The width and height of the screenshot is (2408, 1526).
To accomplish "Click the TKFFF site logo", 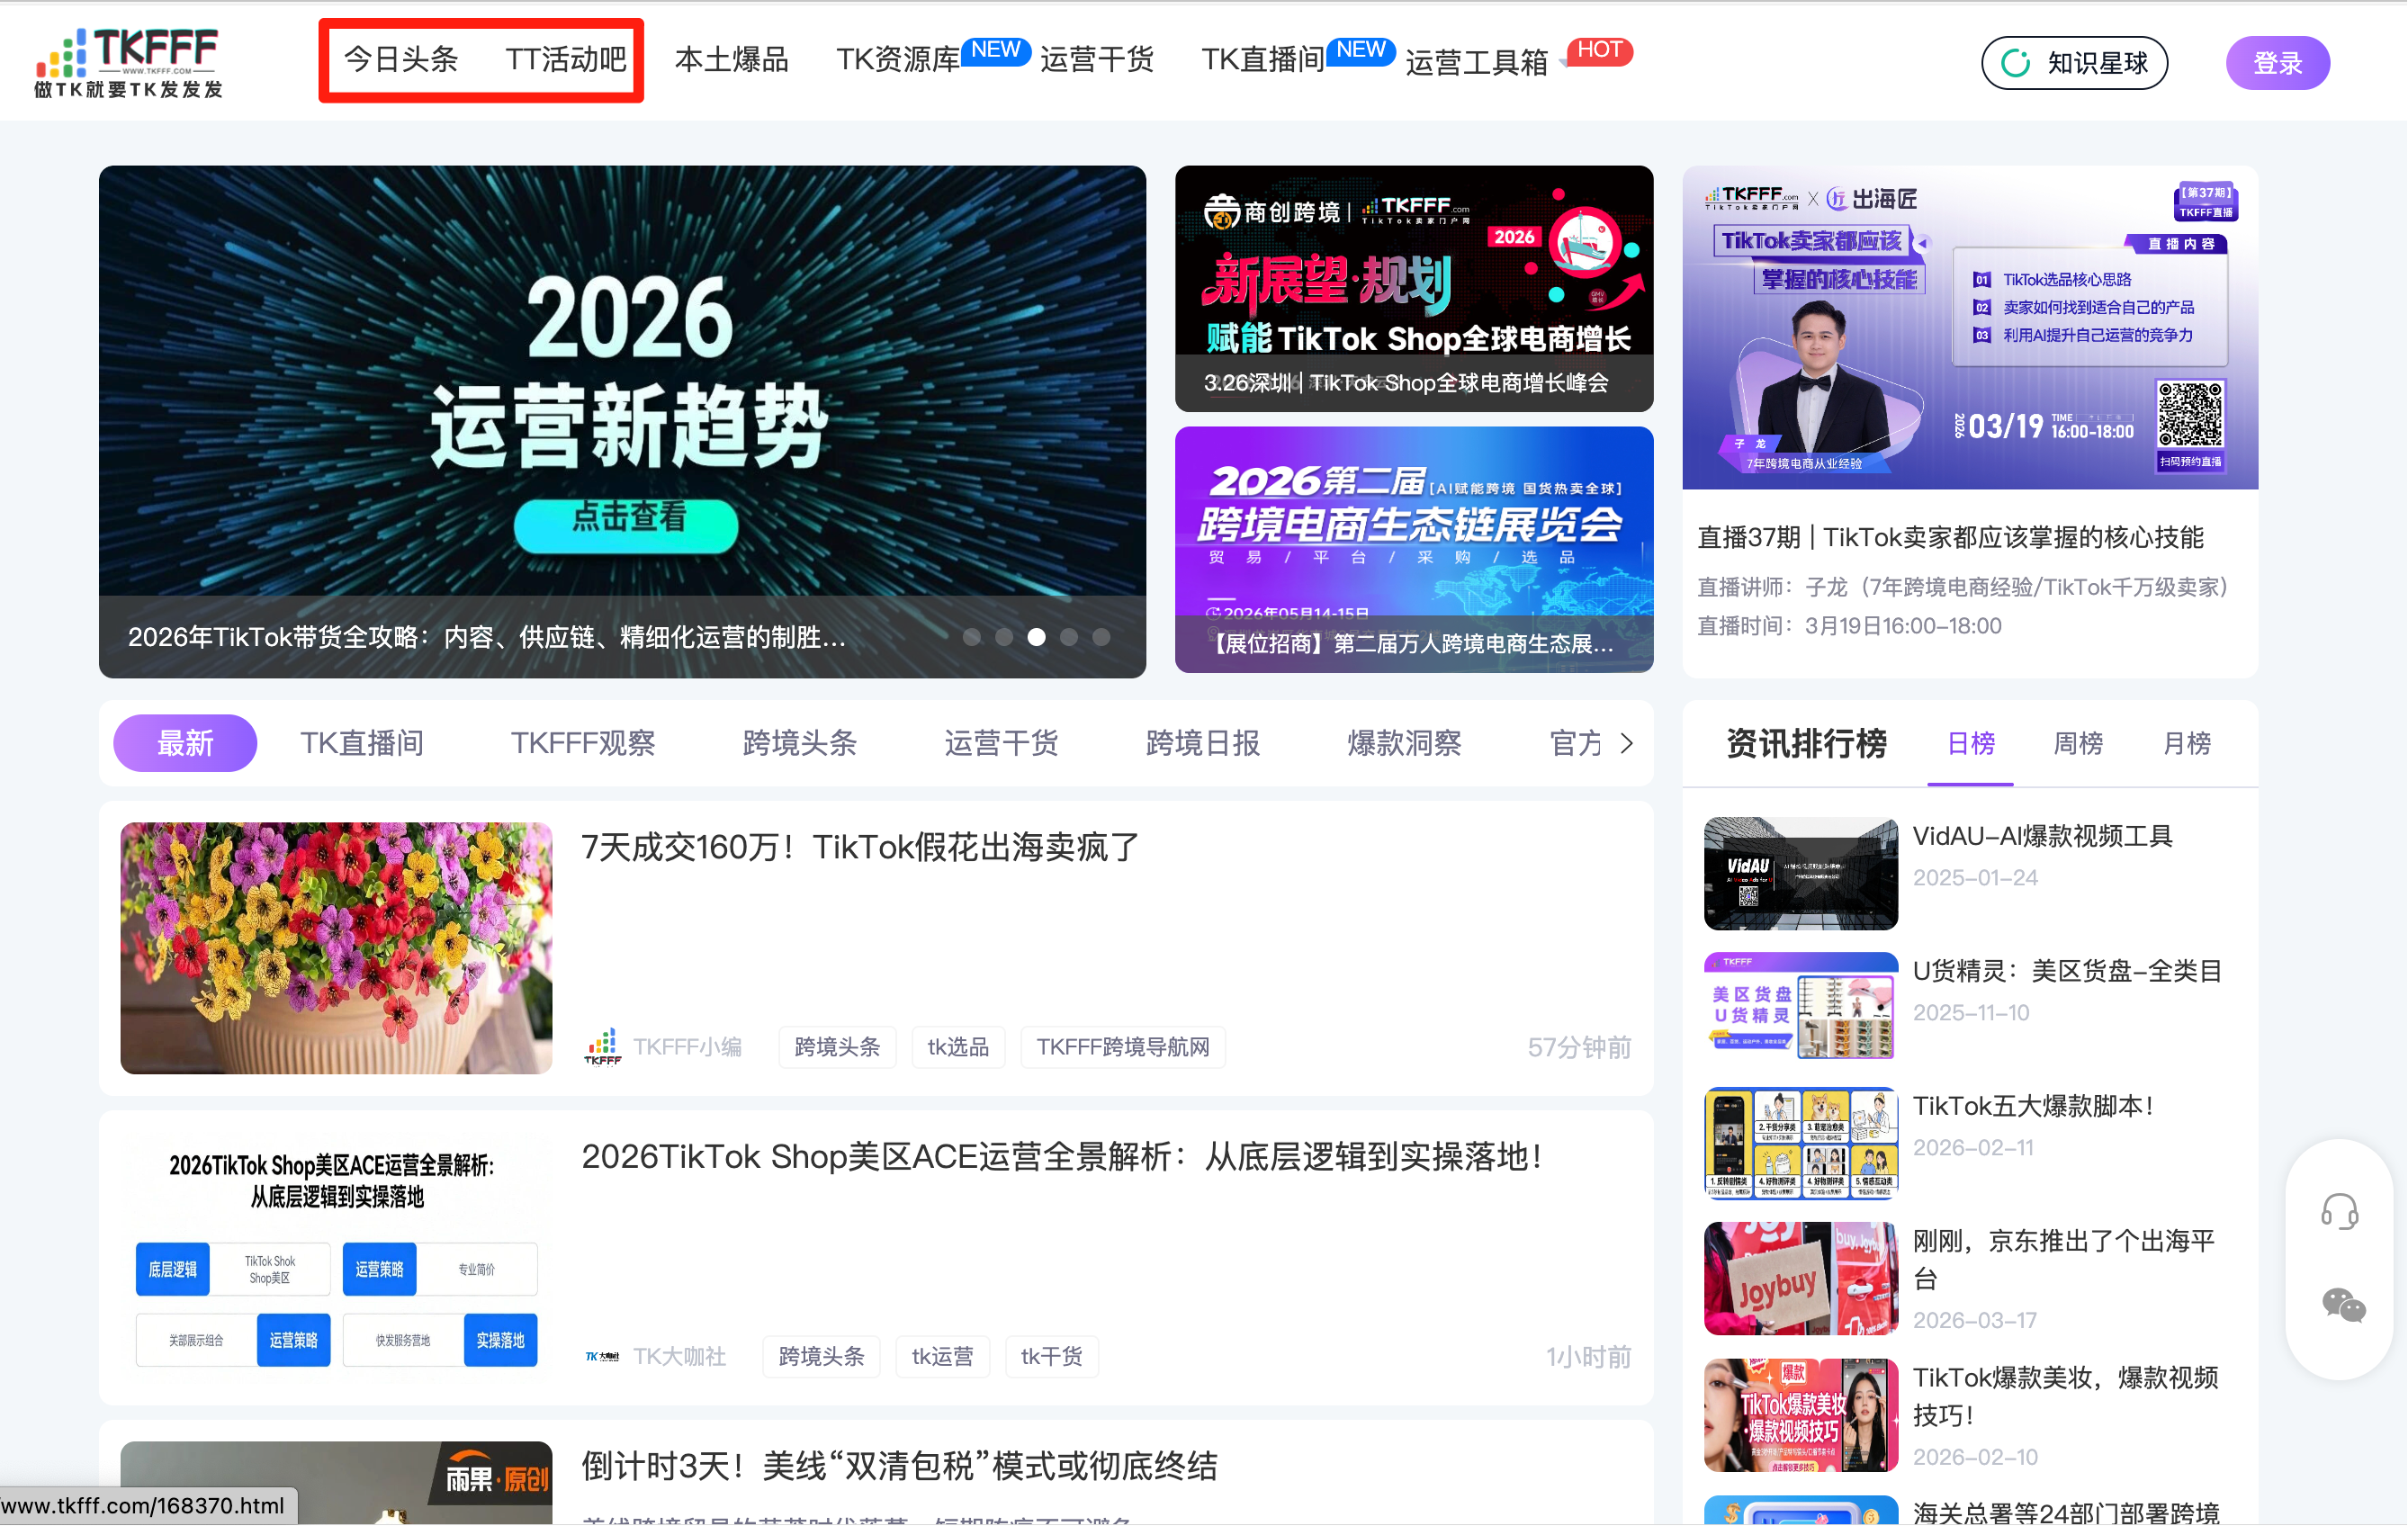I will [128, 62].
